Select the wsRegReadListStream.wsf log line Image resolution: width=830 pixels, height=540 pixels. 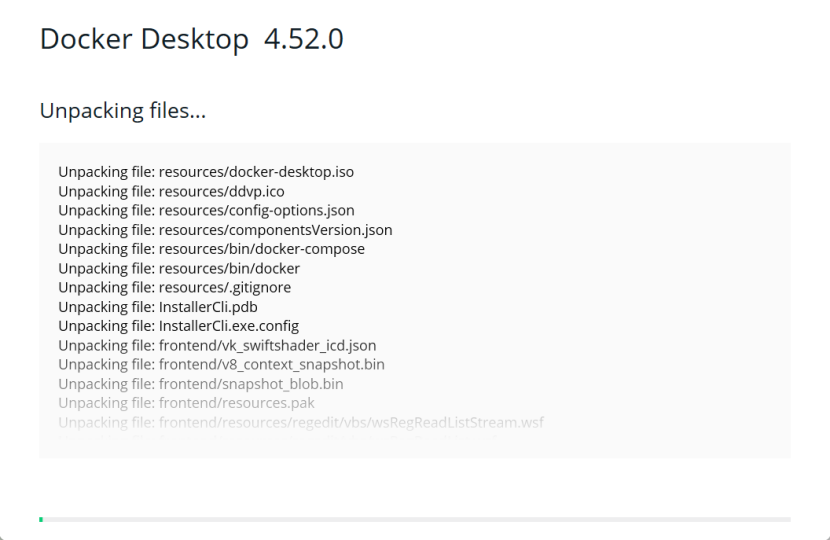pos(301,422)
